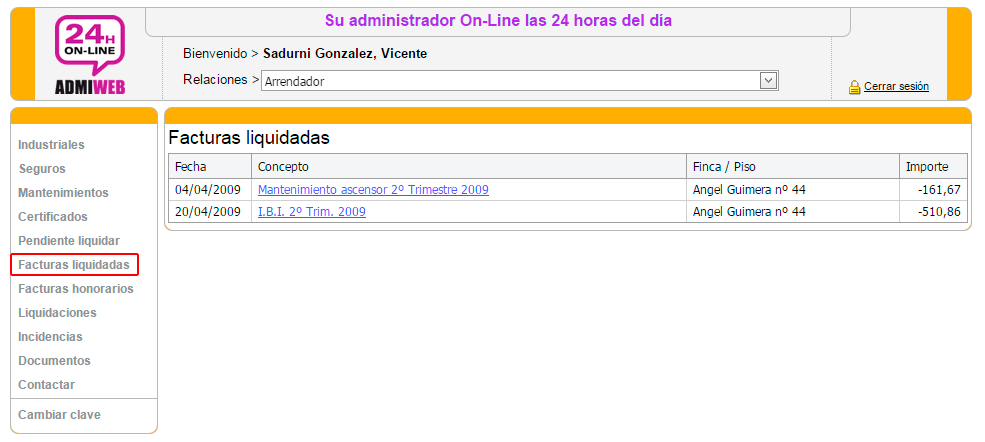Click Angel Guimera nº 44 in I.B.I. row

click(749, 212)
